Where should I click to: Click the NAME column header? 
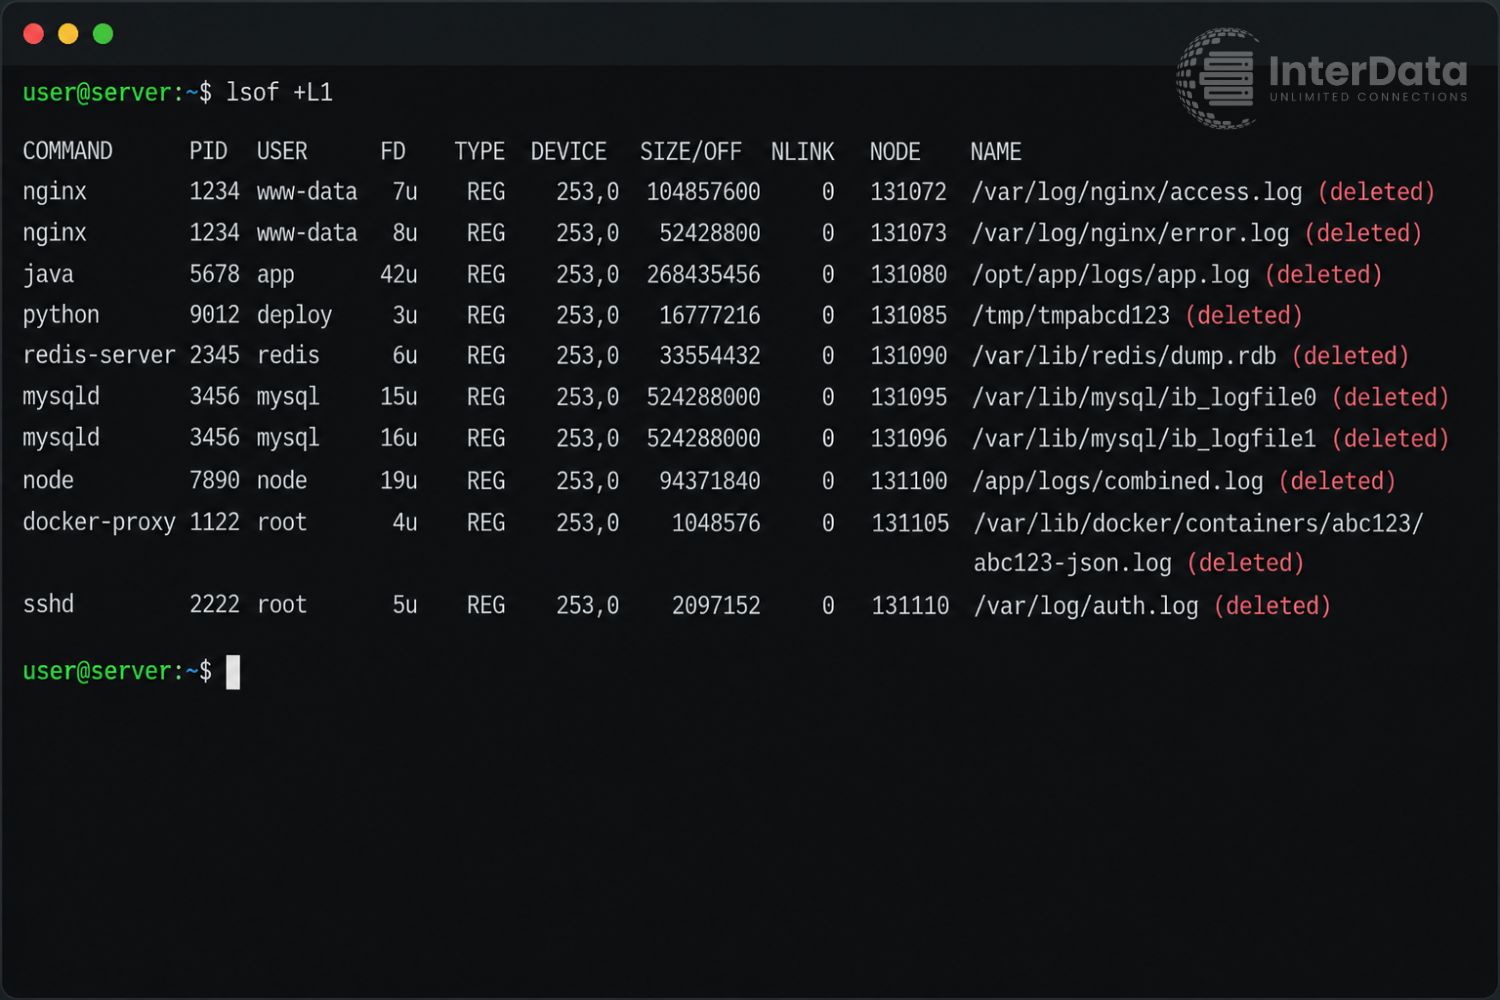[x=996, y=152]
